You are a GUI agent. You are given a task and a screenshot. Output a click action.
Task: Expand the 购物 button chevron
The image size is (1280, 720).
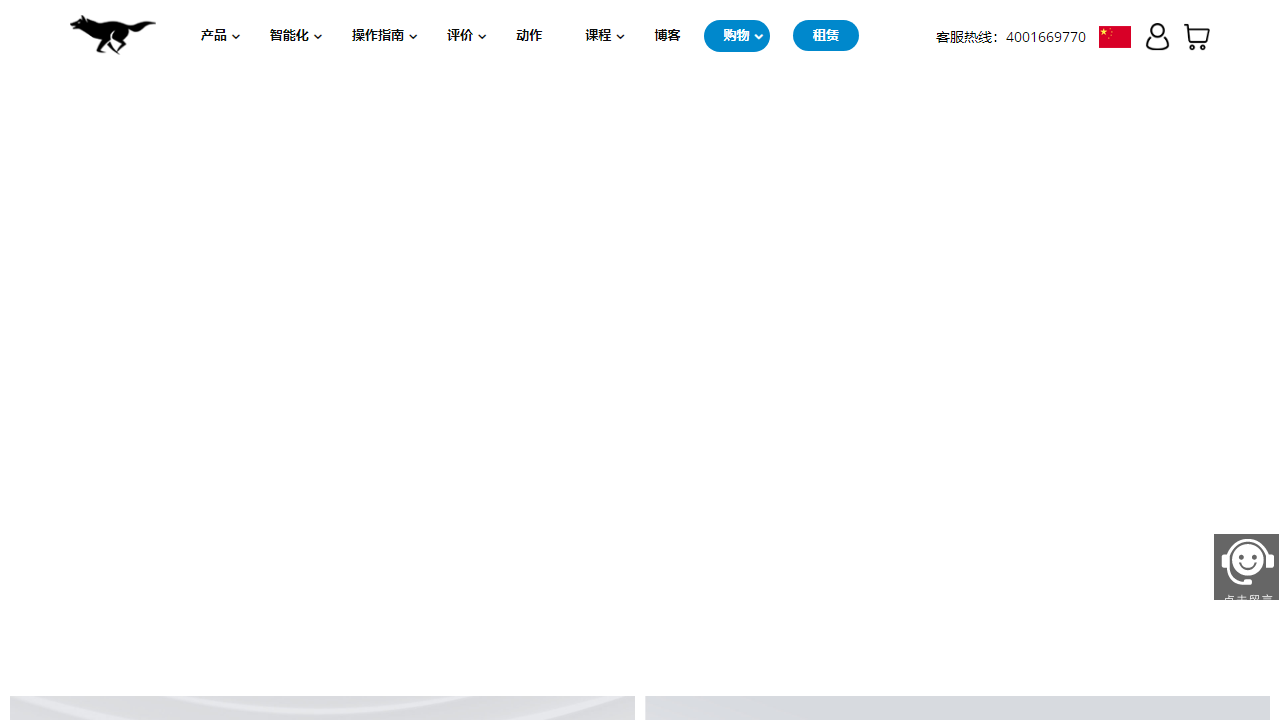pyautogui.click(x=759, y=37)
